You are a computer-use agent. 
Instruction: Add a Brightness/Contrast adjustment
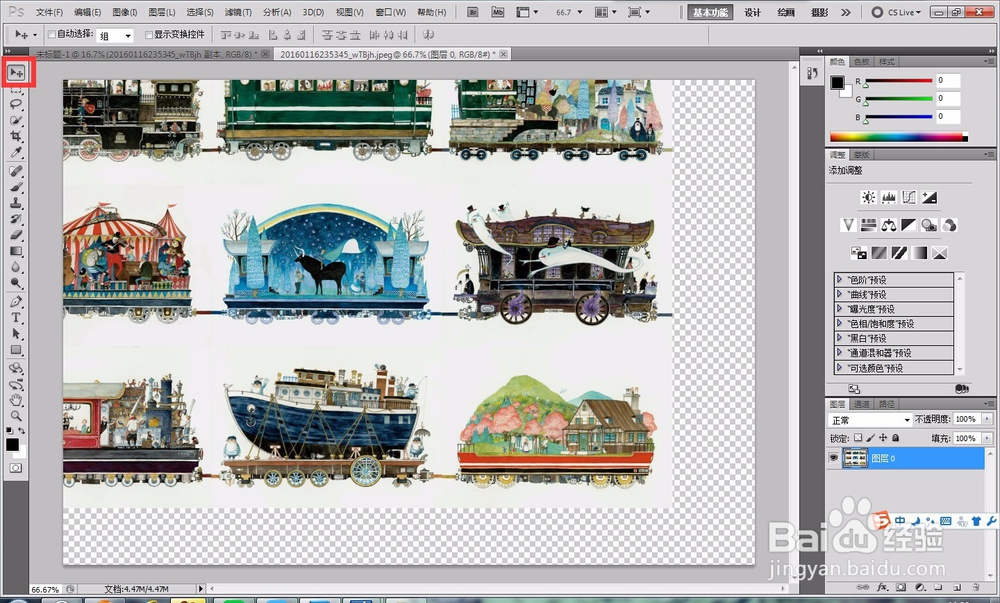[868, 198]
